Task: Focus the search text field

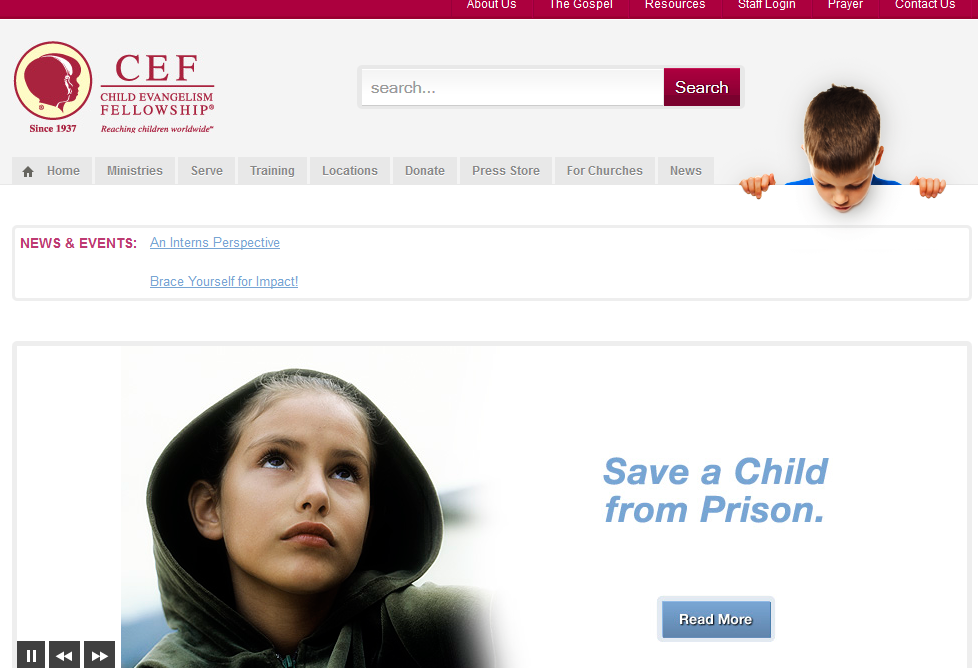Action: click(513, 87)
